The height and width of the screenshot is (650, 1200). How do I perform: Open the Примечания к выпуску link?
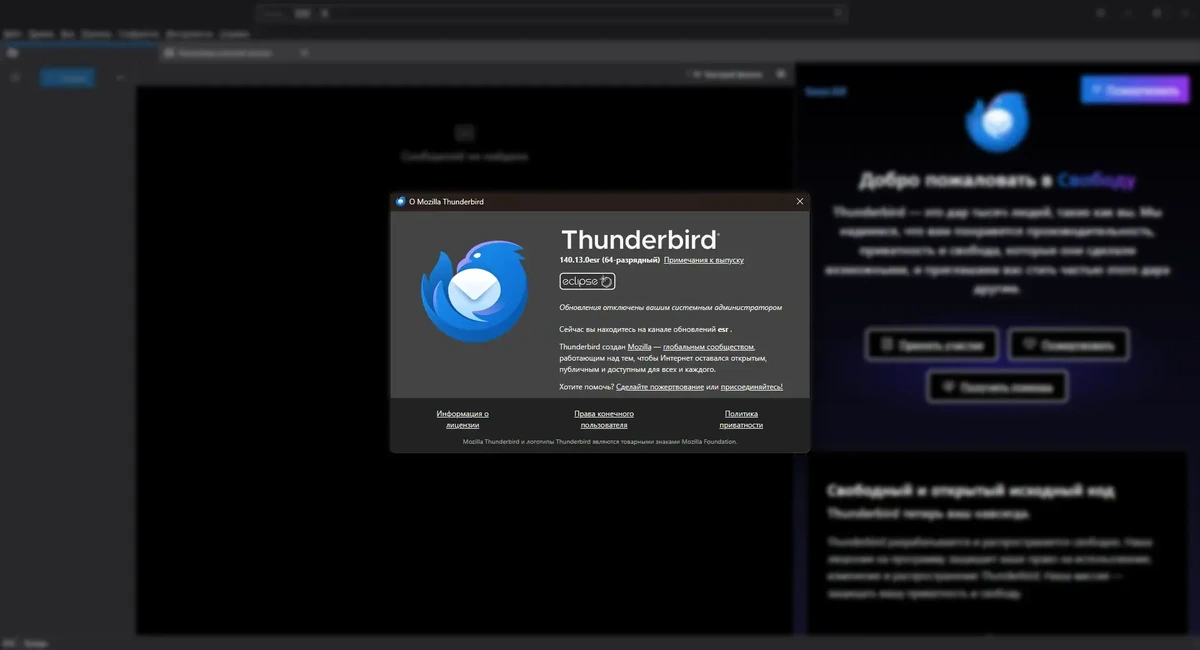(x=704, y=260)
